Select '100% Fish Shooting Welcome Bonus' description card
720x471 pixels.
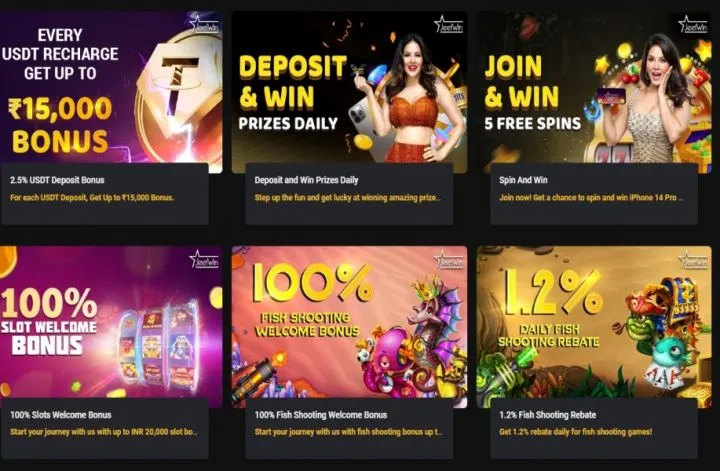(349, 428)
